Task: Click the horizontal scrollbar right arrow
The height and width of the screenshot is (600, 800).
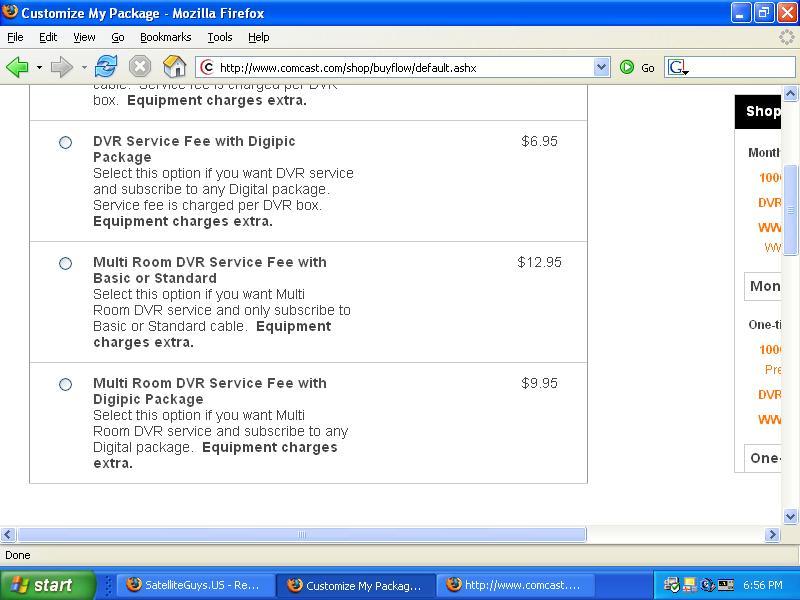Action: pyautogui.click(x=772, y=534)
